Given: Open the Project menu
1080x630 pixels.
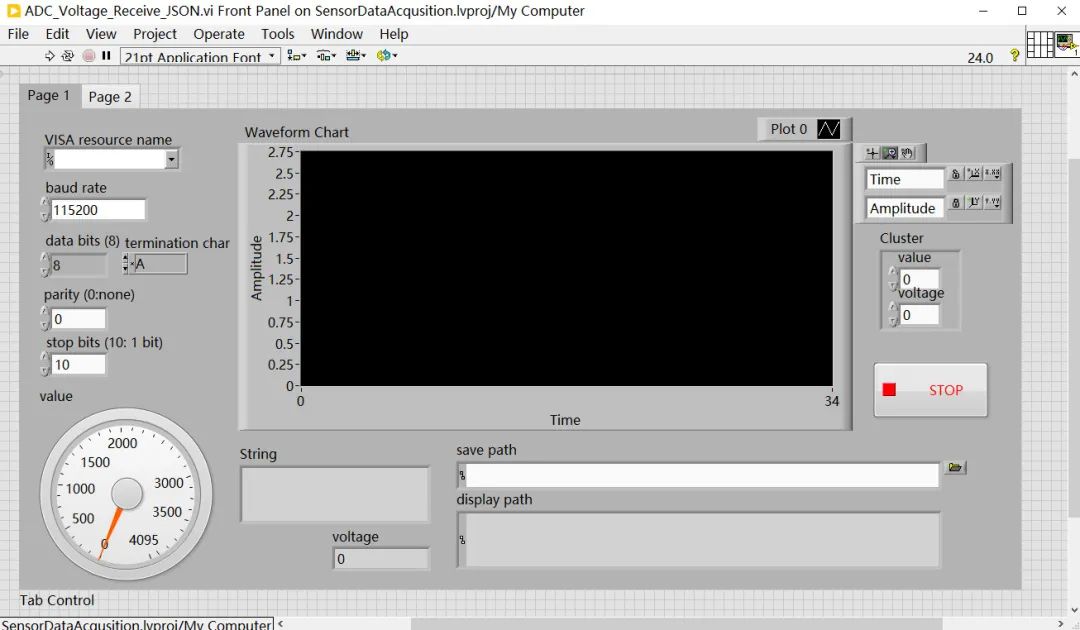Looking at the screenshot, I should click(155, 34).
